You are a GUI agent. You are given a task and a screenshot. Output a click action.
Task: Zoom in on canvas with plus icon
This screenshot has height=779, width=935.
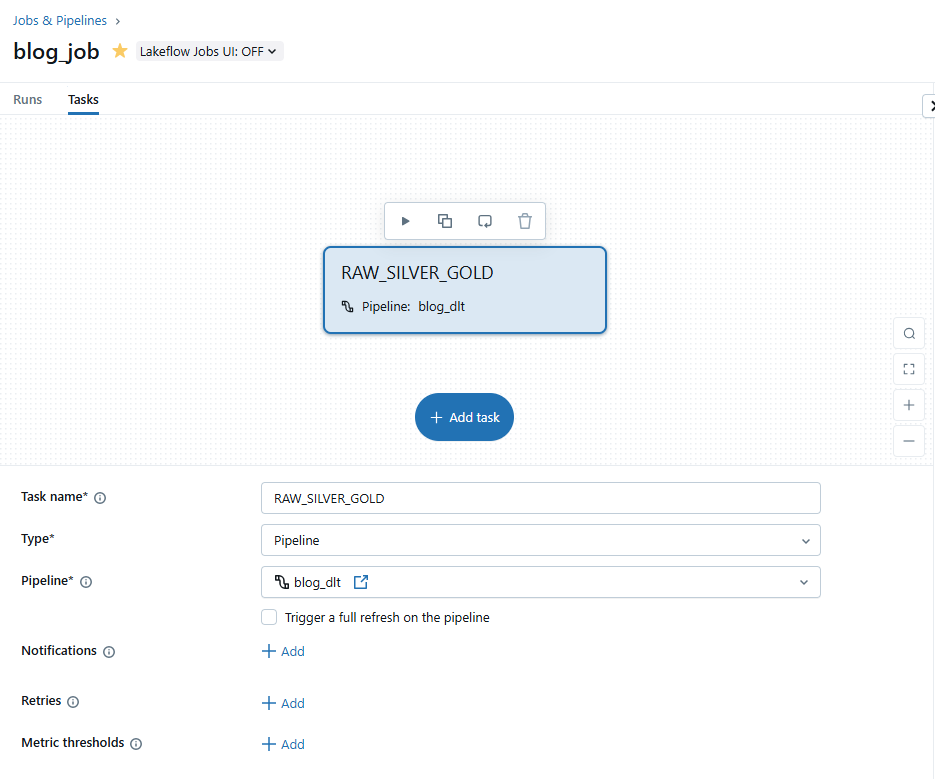point(909,405)
